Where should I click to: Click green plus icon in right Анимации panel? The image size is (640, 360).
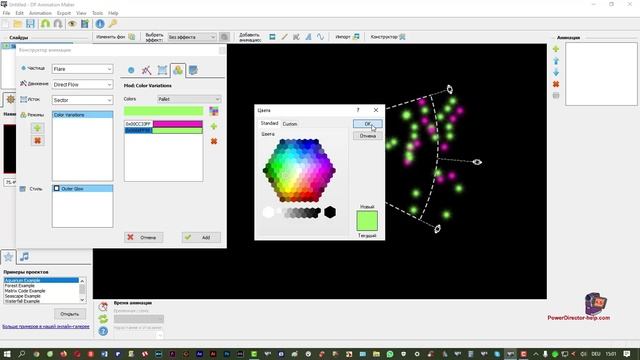556,49
